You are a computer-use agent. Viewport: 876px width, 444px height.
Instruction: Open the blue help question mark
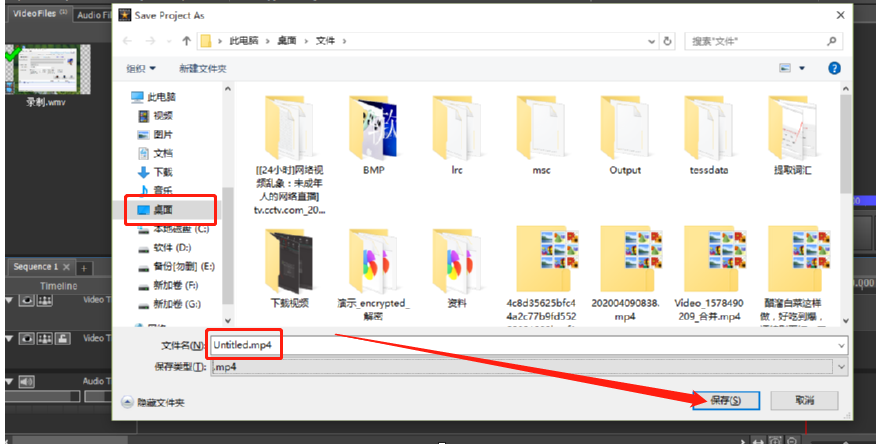pyautogui.click(x=834, y=68)
